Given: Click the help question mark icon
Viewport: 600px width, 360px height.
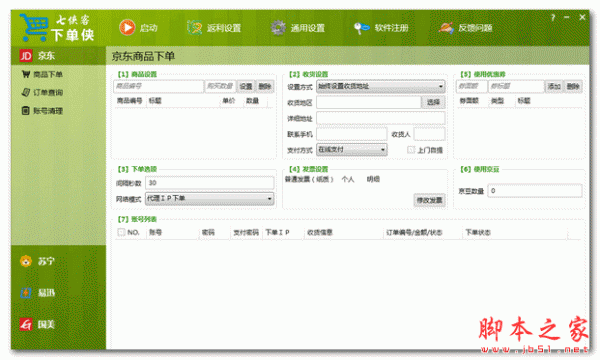Looking at the screenshot, I should 553,18.
